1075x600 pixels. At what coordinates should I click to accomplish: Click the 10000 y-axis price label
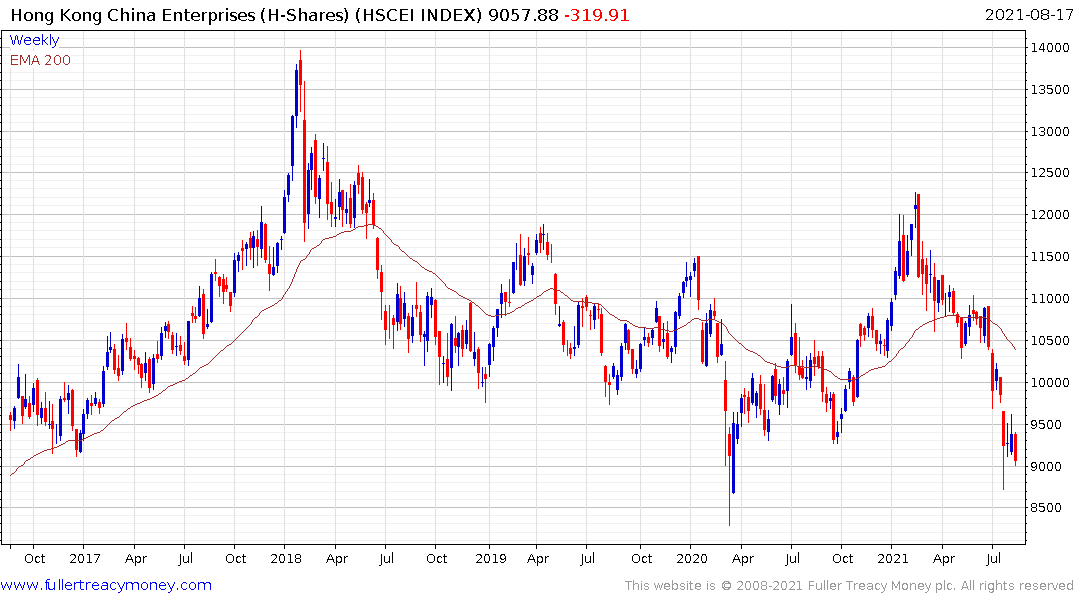point(1050,383)
